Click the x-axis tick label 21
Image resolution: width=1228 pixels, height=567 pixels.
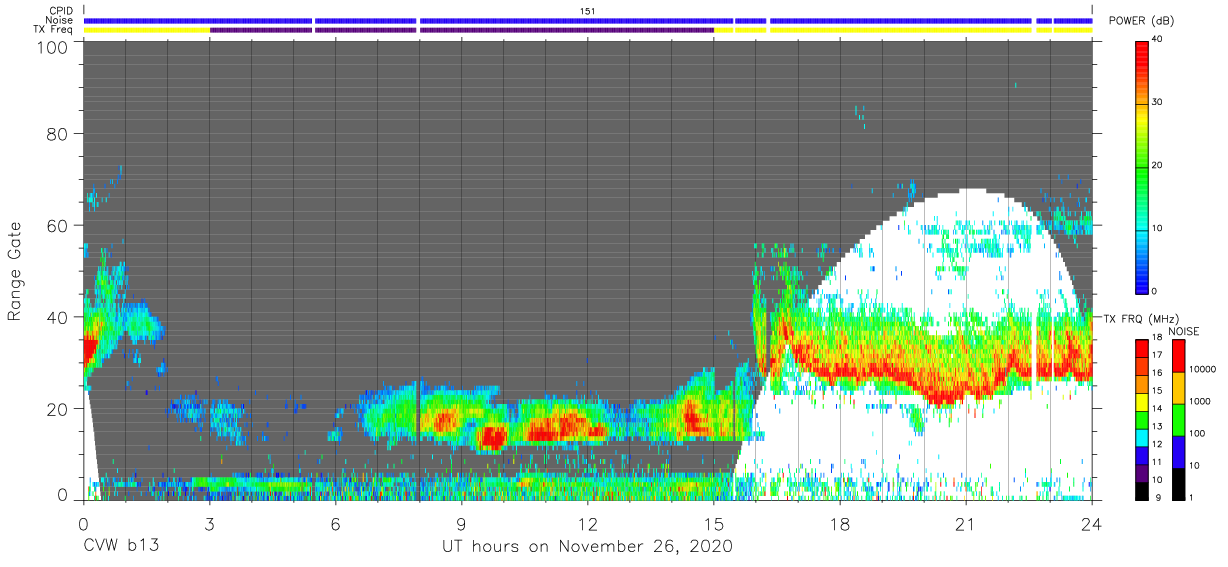(965, 523)
